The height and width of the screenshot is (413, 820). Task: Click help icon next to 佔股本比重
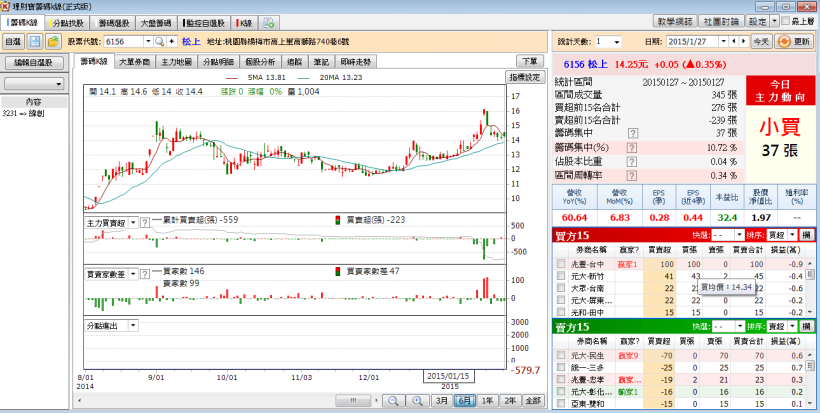click(x=632, y=162)
